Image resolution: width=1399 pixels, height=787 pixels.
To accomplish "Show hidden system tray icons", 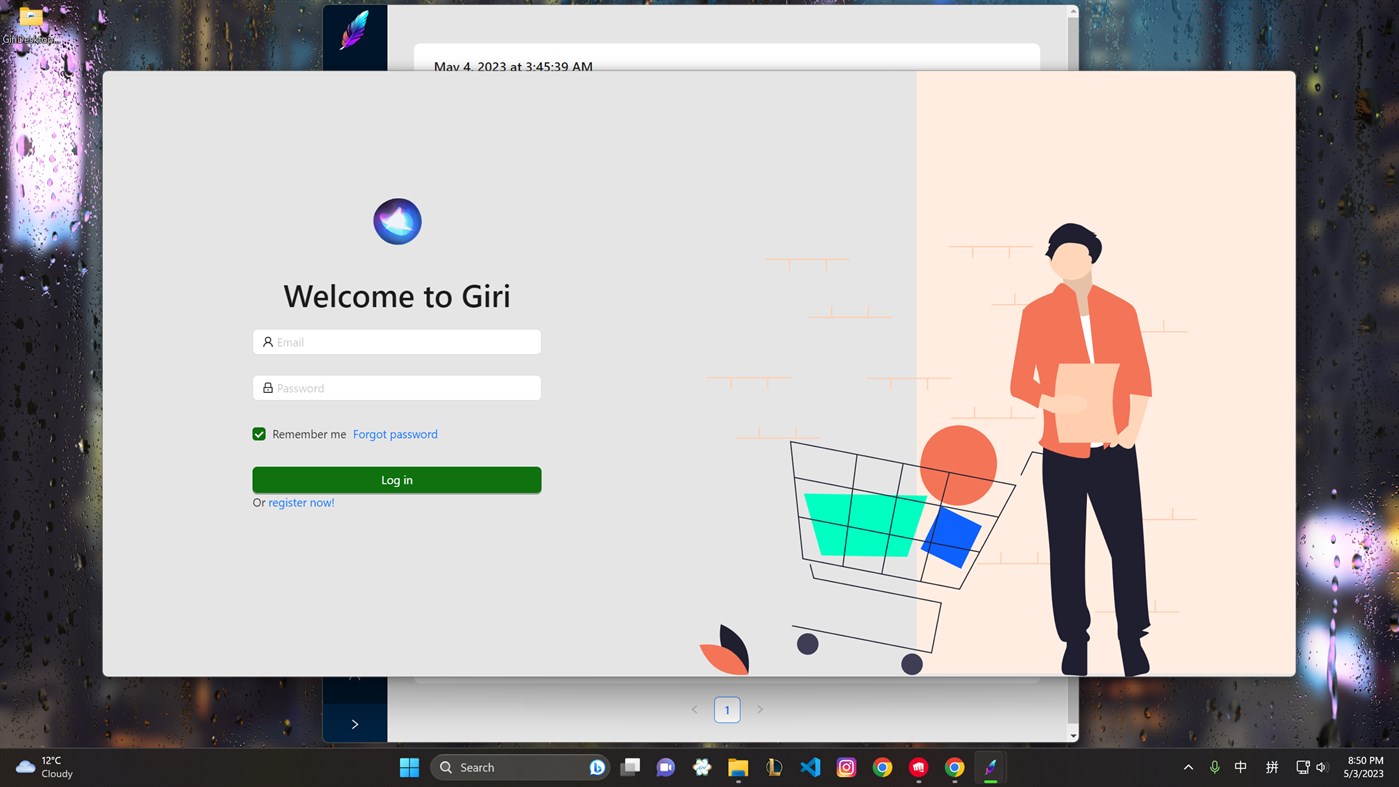I will point(1188,767).
